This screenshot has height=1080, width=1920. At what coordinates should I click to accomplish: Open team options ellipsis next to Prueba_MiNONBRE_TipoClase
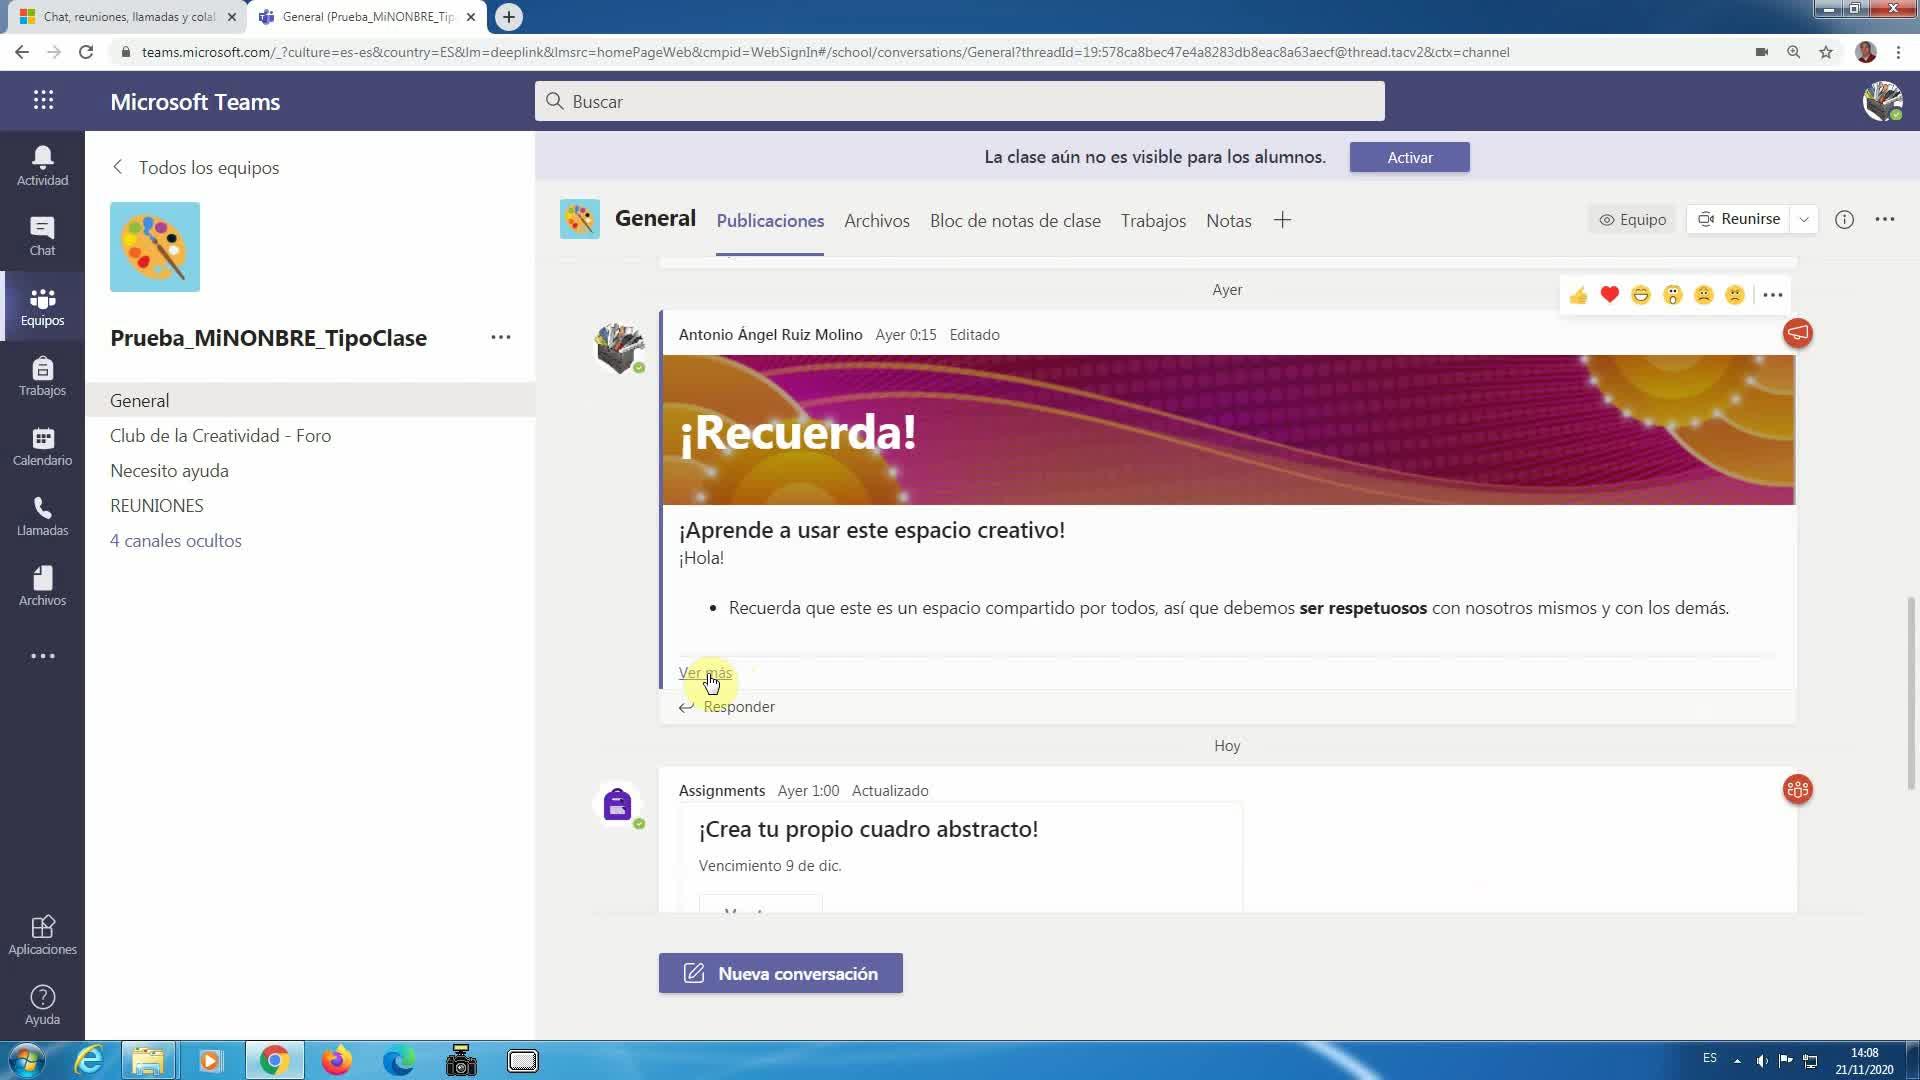pos(501,338)
